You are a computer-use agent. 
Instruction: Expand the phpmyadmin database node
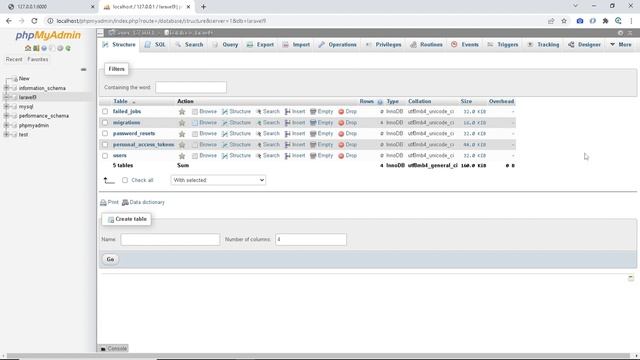coord(6,125)
